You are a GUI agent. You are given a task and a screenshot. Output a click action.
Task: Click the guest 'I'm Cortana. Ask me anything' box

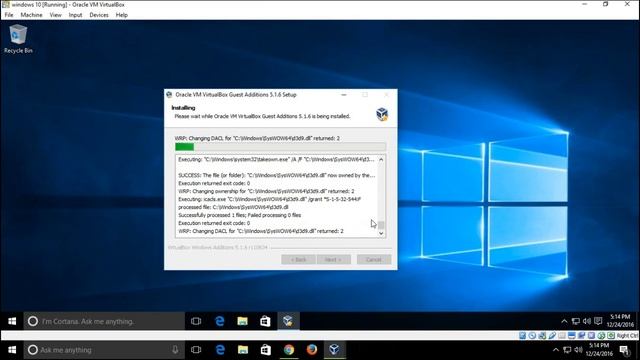click(x=104, y=321)
